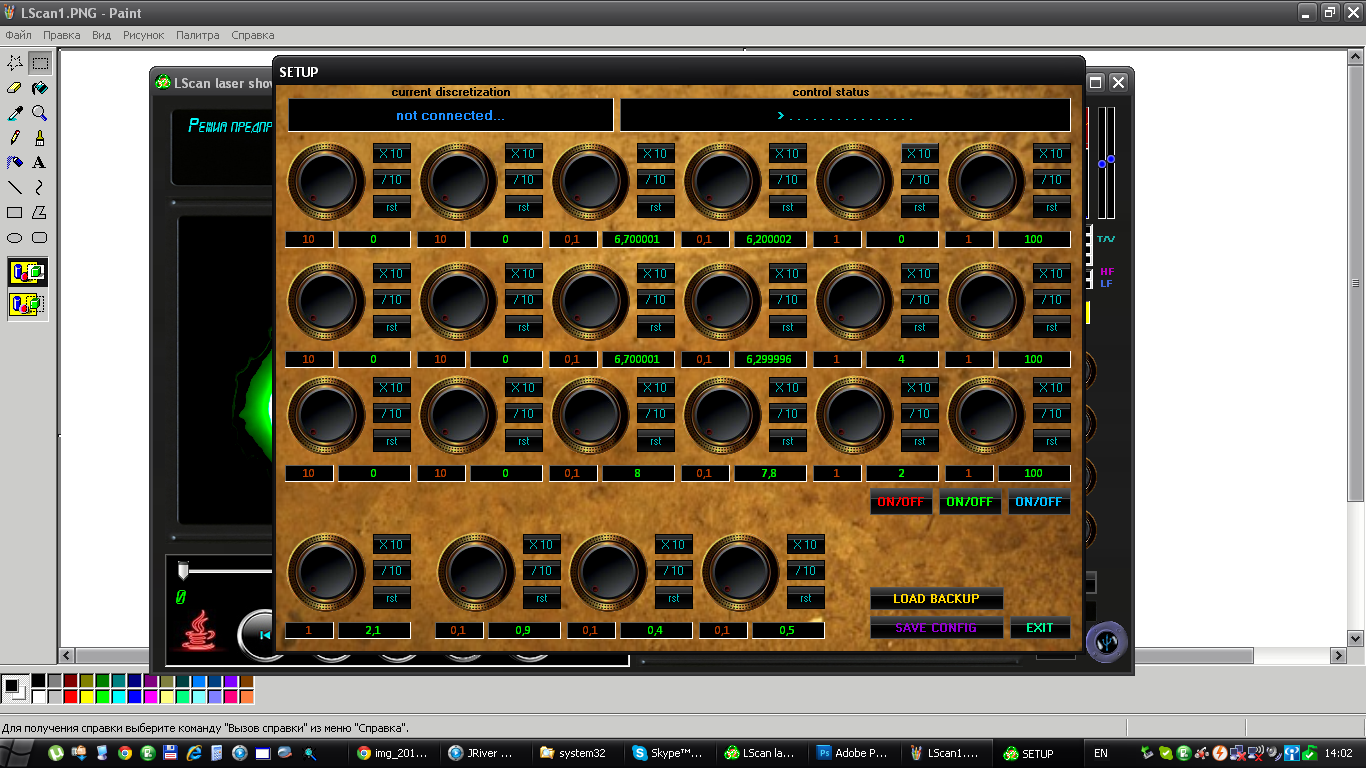Open the Файл menu in Paint
The image size is (1366, 768).
coord(18,35)
